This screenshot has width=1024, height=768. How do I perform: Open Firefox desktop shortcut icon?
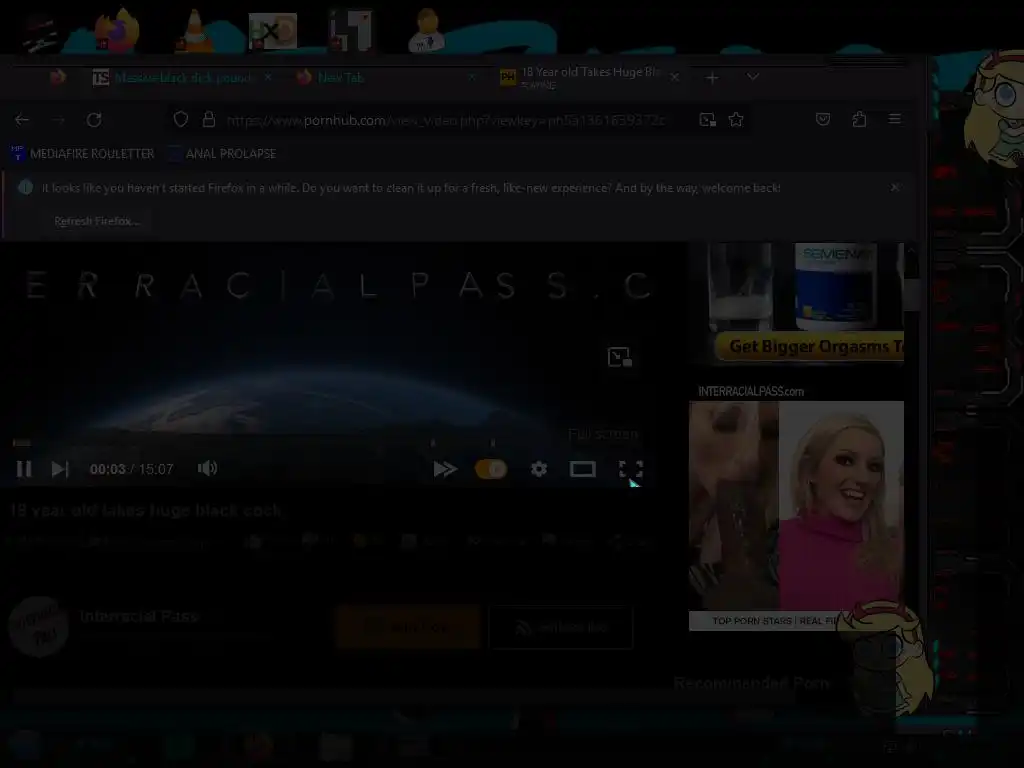tap(118, 30)
